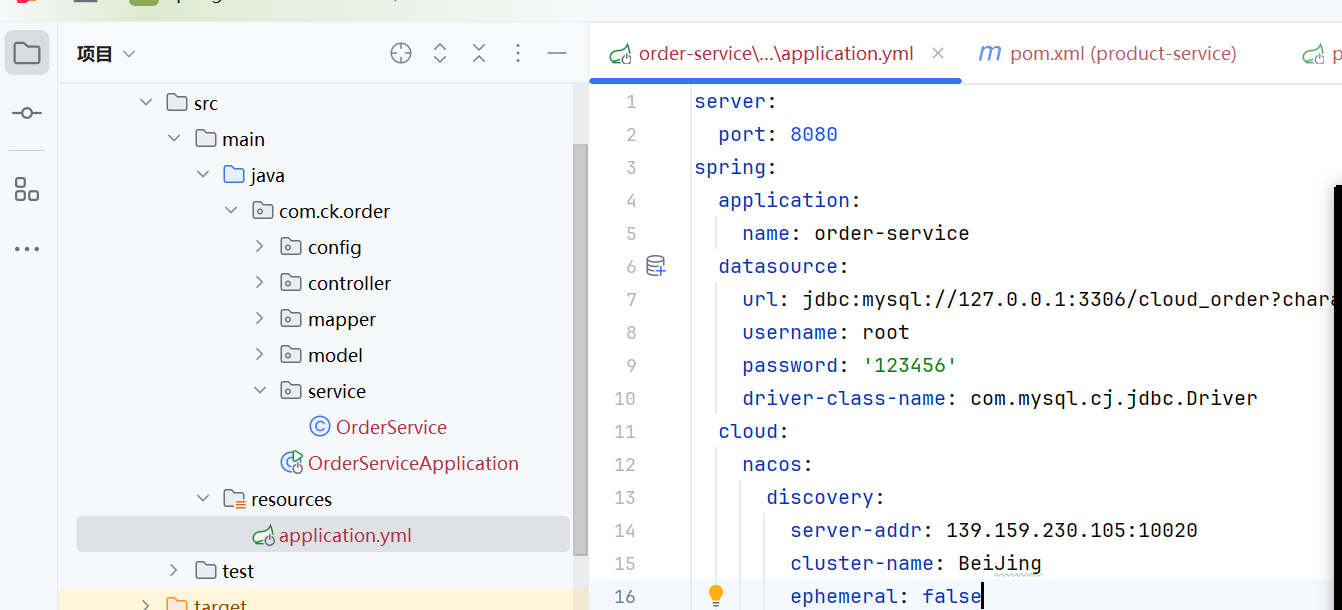
Task: Hide the project panel with minimize dash
Action: tap(557, 54)
